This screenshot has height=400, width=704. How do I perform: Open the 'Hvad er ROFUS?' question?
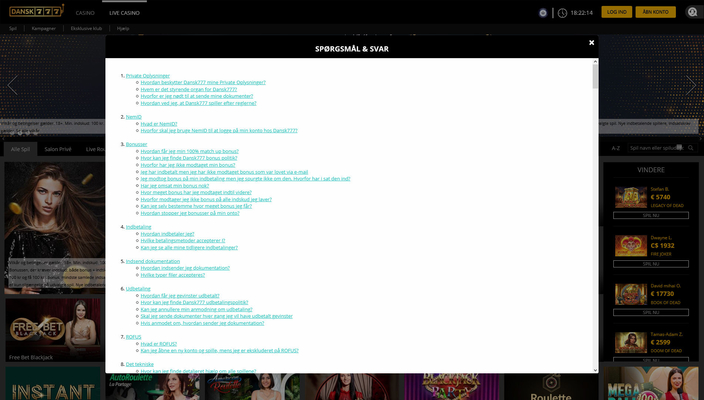pyautogui.click(x=158, y=344)
